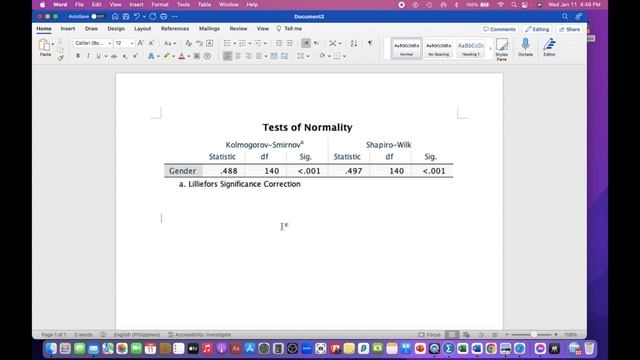Image resolution: width=640 pixels, height=360 pixels.
Task: Click the red font color swatch
Action: (182, 56)
